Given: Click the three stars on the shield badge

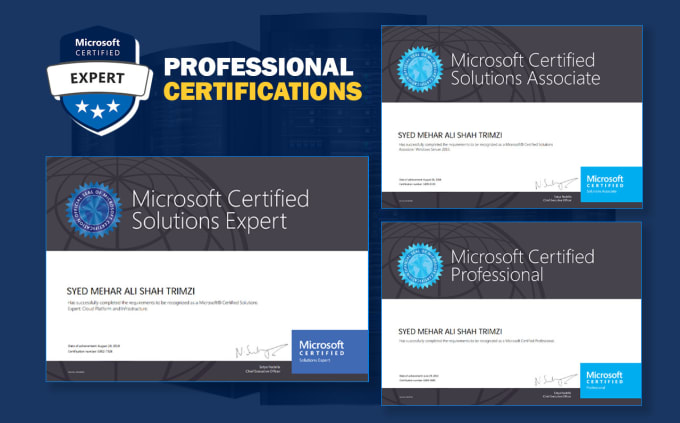Looking at the screenshot, I should (x=98, y=108).
